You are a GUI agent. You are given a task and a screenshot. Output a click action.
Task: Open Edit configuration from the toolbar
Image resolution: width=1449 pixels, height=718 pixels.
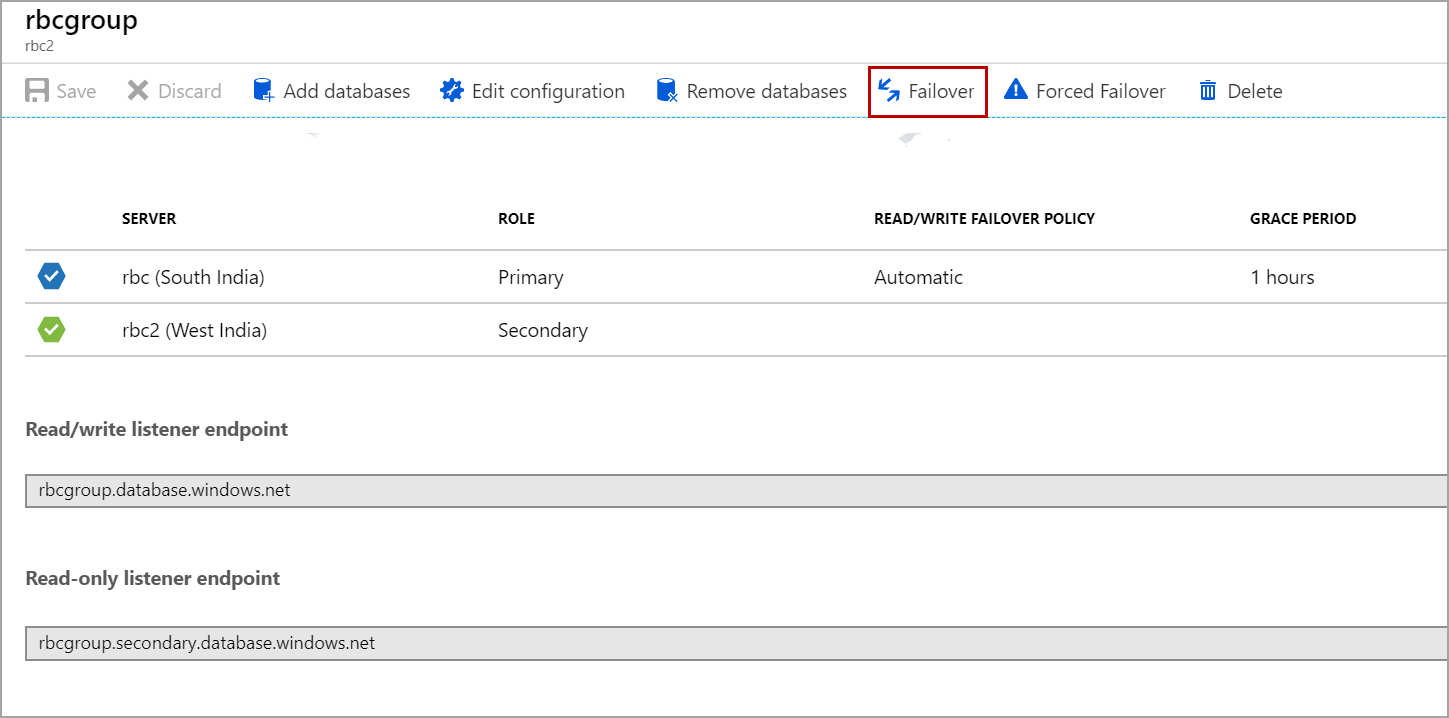point(547,91)
